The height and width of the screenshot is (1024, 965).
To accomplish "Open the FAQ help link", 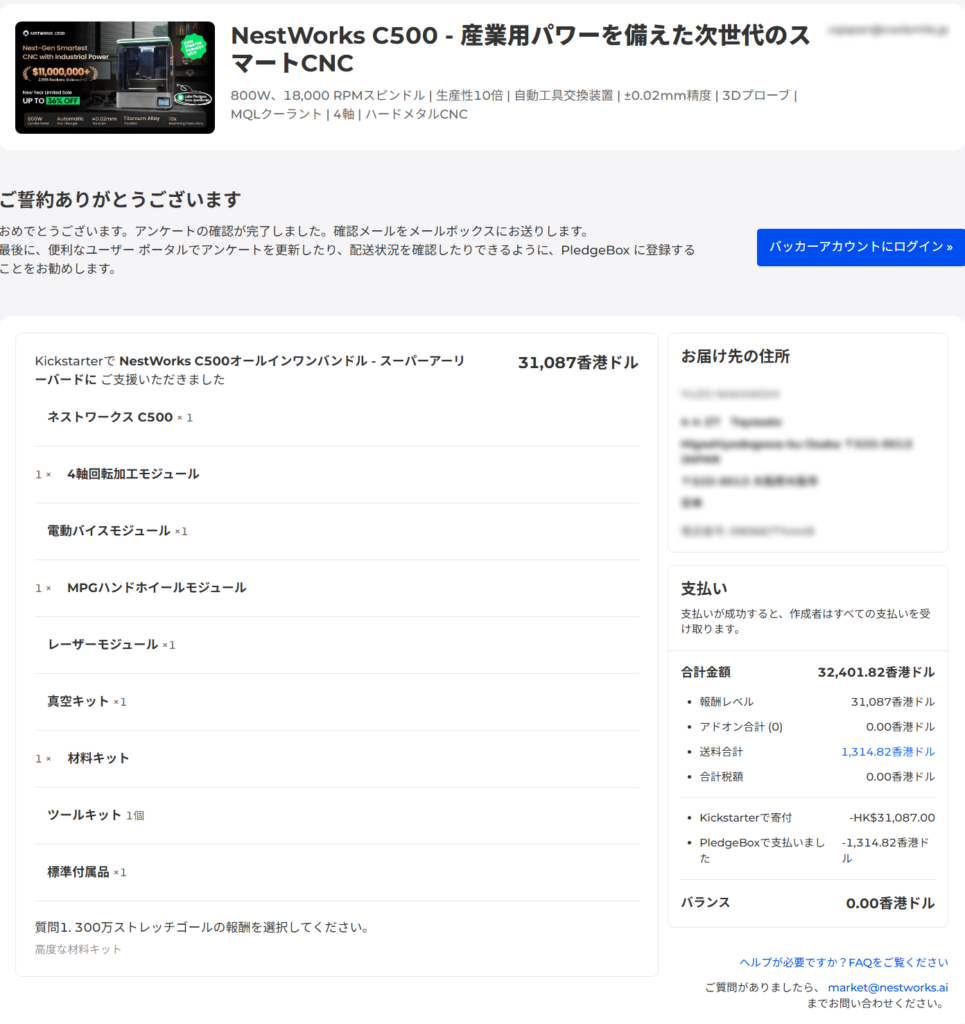I will [x=843, y=962].
